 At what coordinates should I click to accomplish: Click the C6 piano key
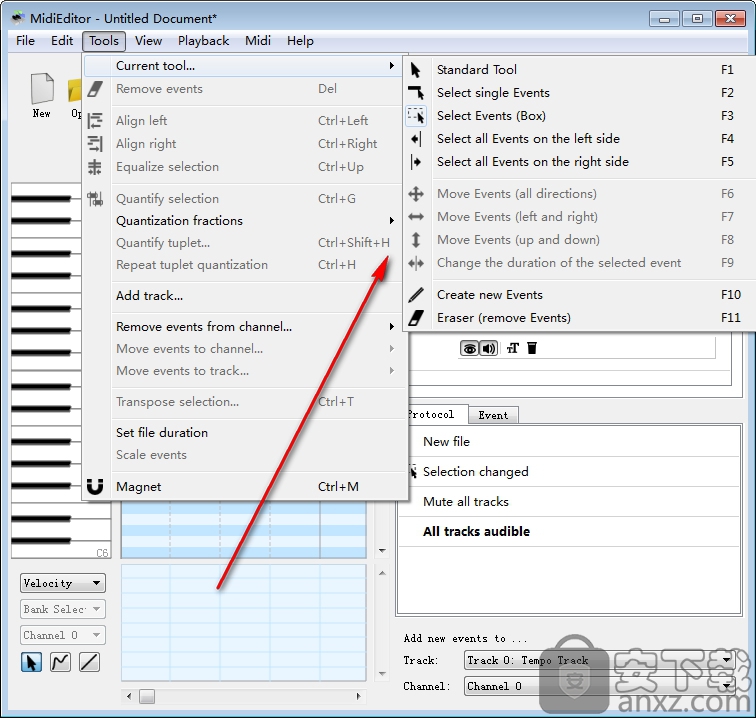[x=91, y=550]
